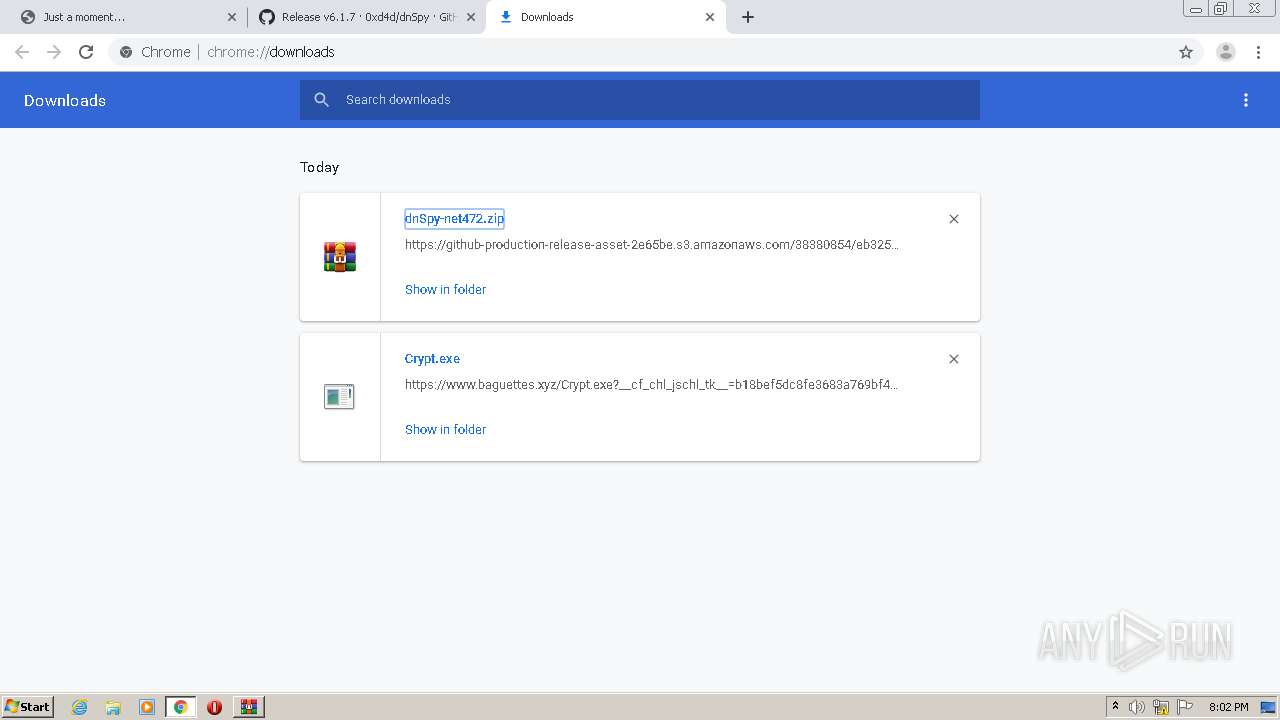Close the Downloads tab

pyautogui.click(x=710, y=17)
